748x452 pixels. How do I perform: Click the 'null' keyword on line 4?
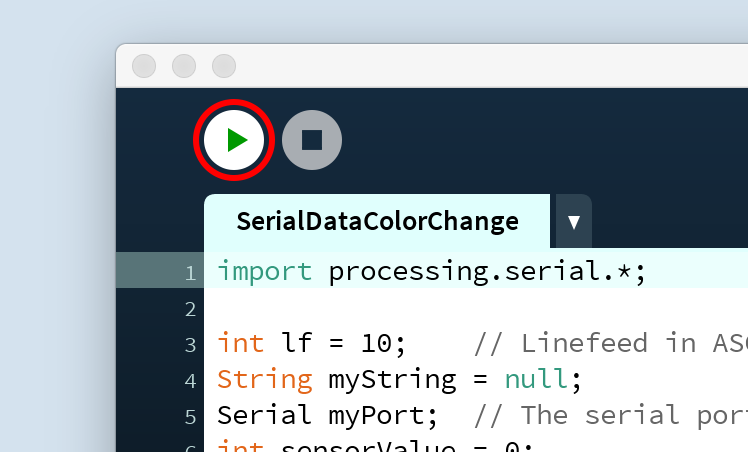click(536, 380)
